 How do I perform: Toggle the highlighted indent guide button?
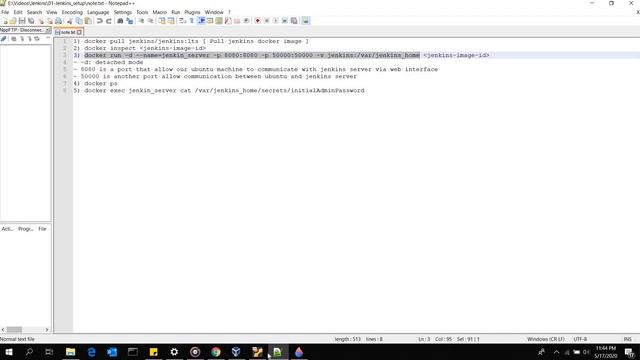click(x=201, y=21)
